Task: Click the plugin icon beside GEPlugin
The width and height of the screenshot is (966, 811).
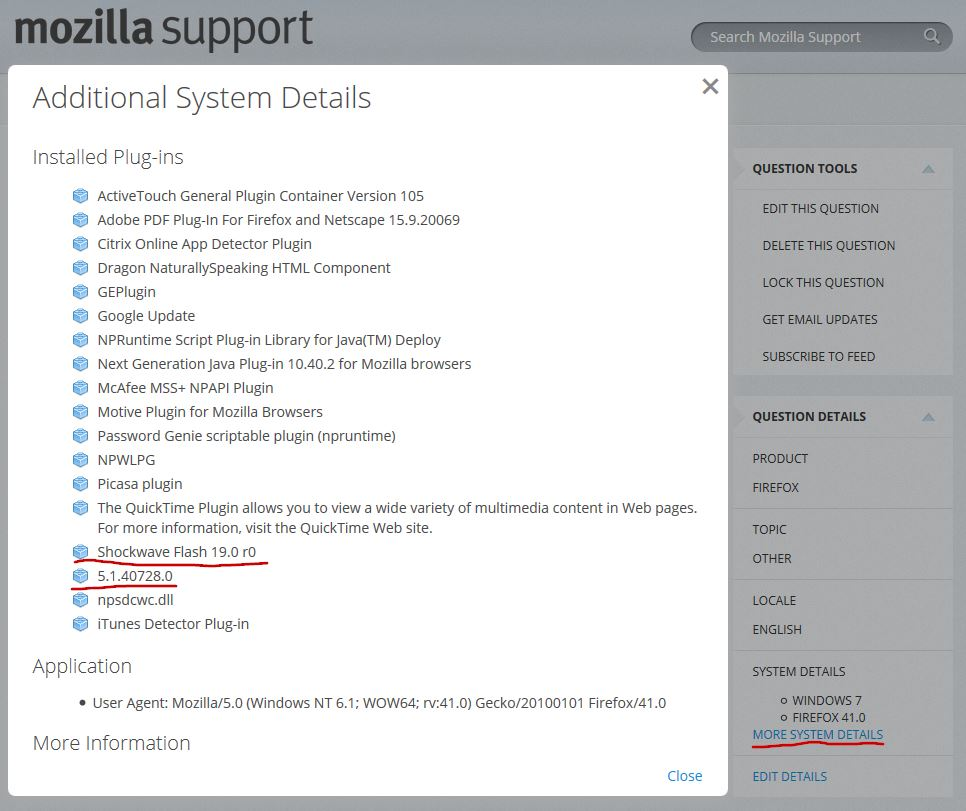Action: coord(81,292)
